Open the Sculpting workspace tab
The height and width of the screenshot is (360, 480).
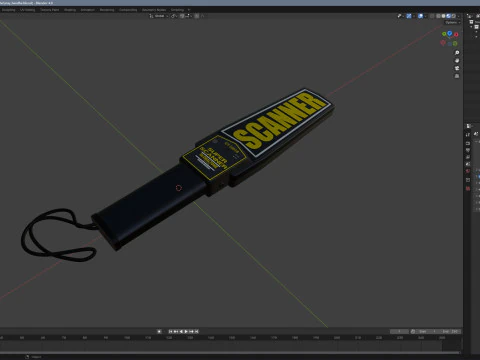(x=8, y=10)
